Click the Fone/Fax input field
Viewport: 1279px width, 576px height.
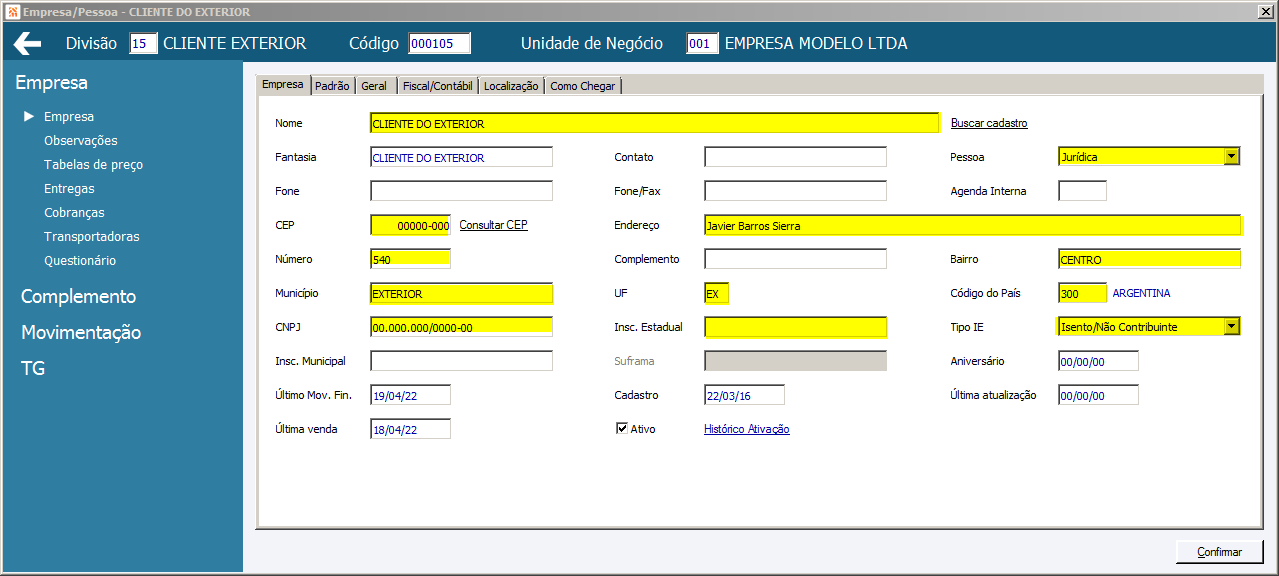pos(795,191)
